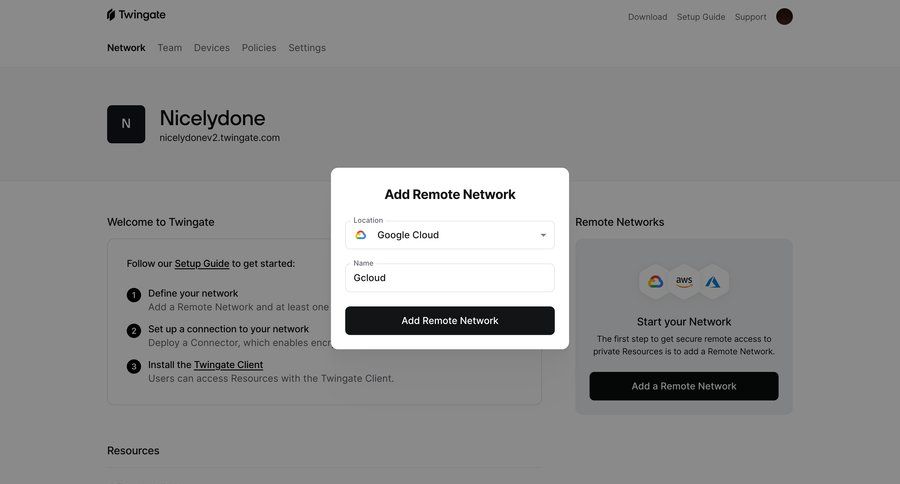This screenshot has height=484, width=900.
Task: Click the Add Remote Network dialog title
Action: (450, 195)
